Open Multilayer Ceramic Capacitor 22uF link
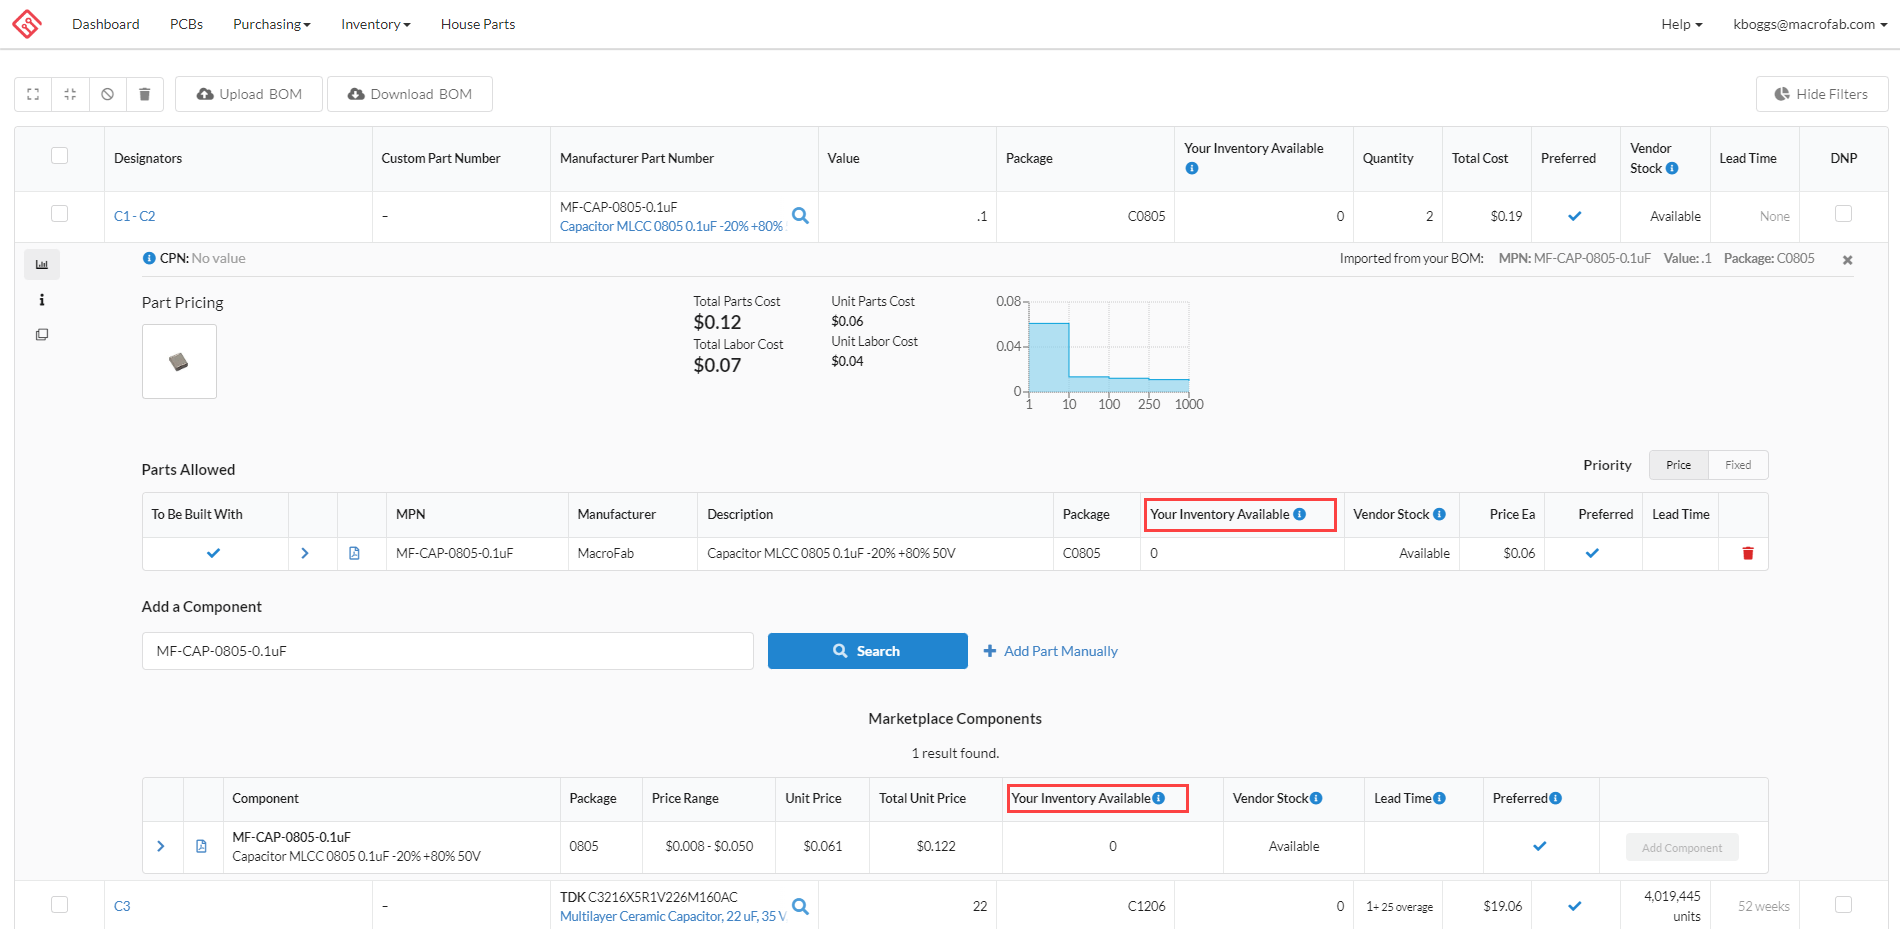 coord(673,916)
